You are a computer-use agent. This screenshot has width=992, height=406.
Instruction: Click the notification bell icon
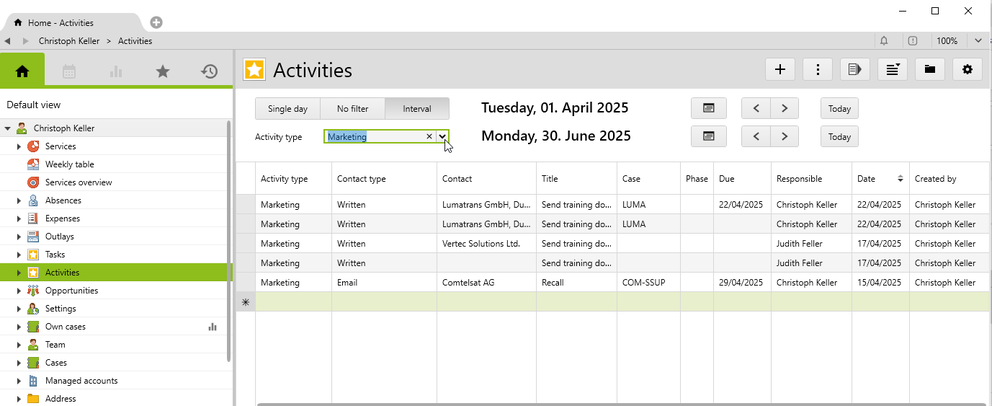884,40
